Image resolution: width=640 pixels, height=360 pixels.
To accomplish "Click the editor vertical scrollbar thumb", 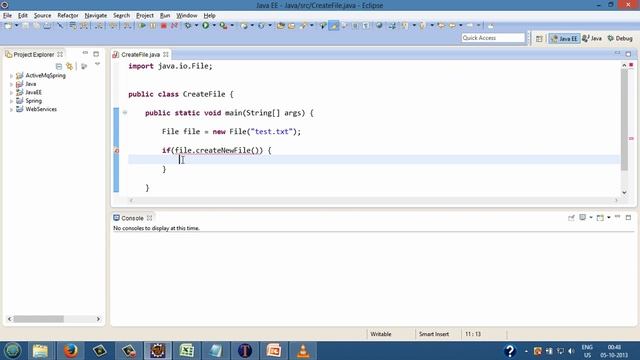I will click(624, 119).
